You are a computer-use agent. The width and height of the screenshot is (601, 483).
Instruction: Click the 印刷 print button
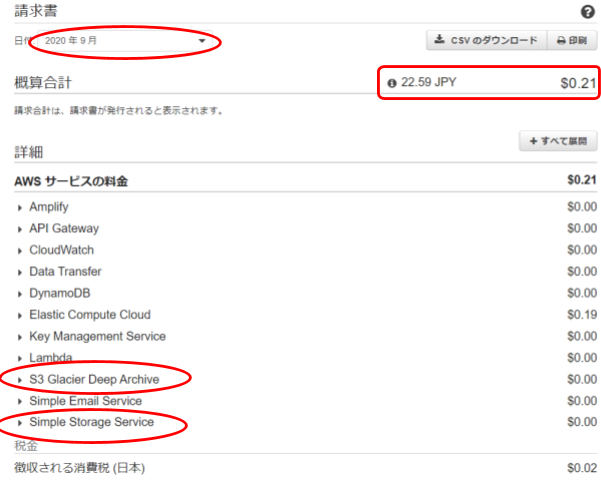[x=572, y=40]
